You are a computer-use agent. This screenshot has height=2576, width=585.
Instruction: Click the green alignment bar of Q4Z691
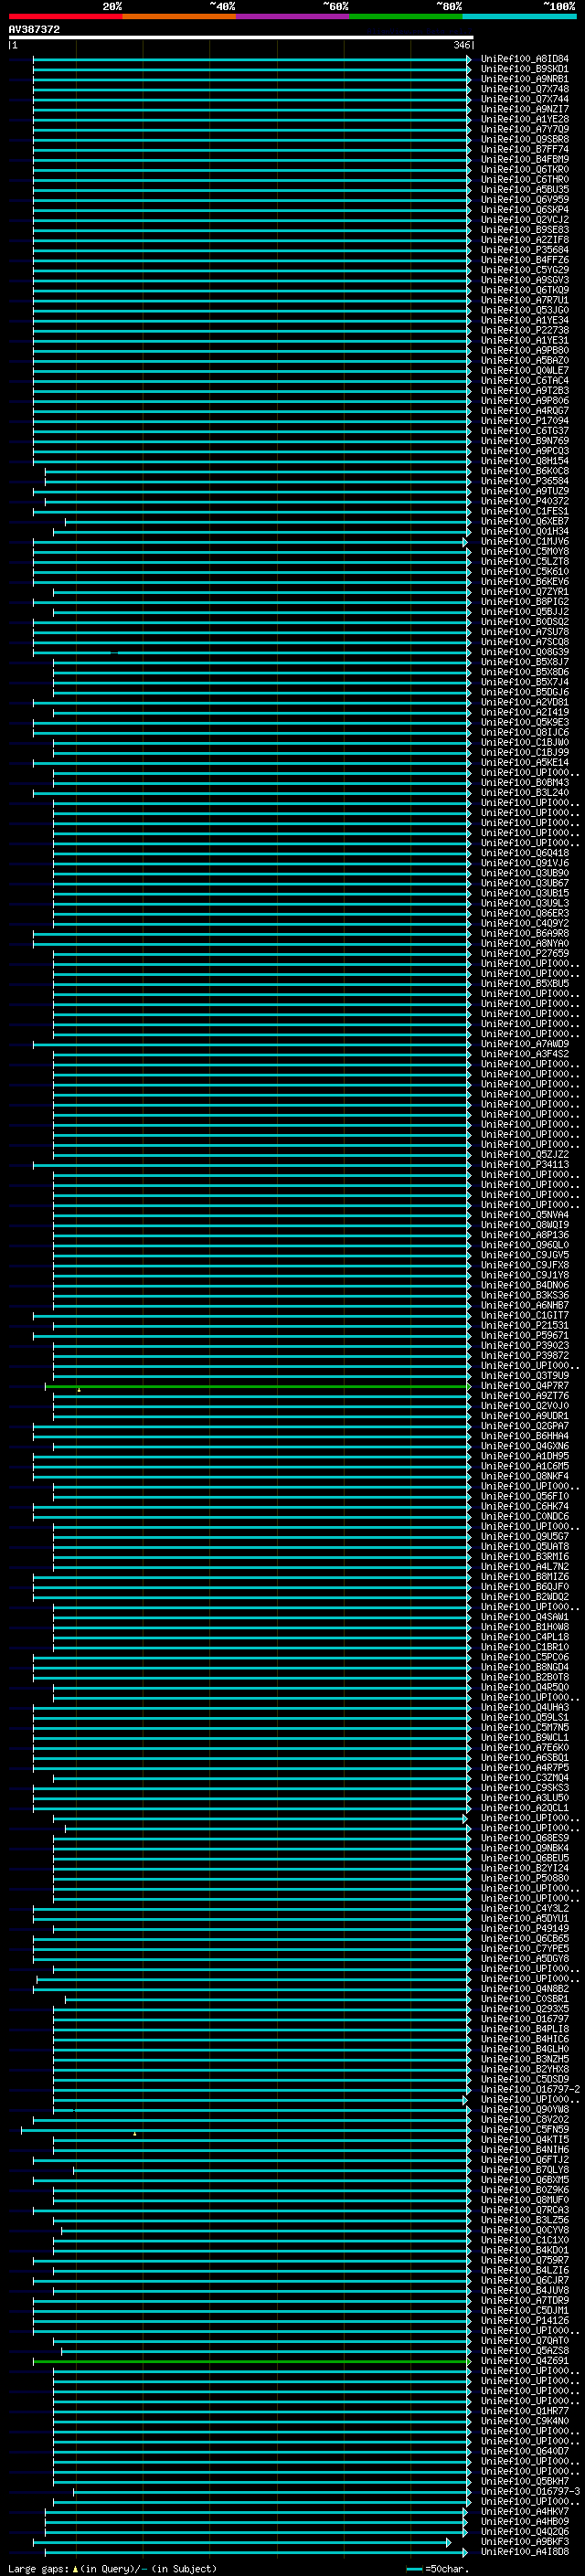(x=252, y=2360)
